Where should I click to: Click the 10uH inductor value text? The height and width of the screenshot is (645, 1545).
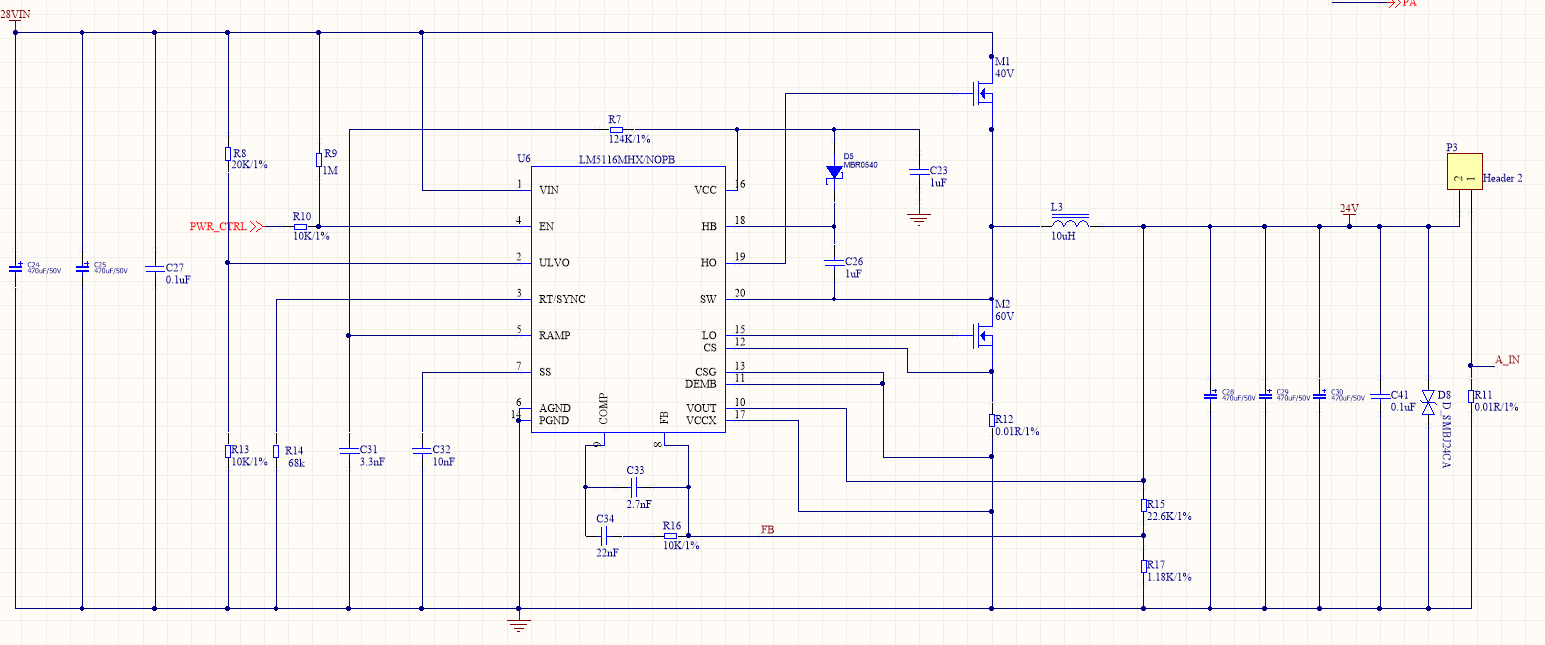click(1061, 238)
